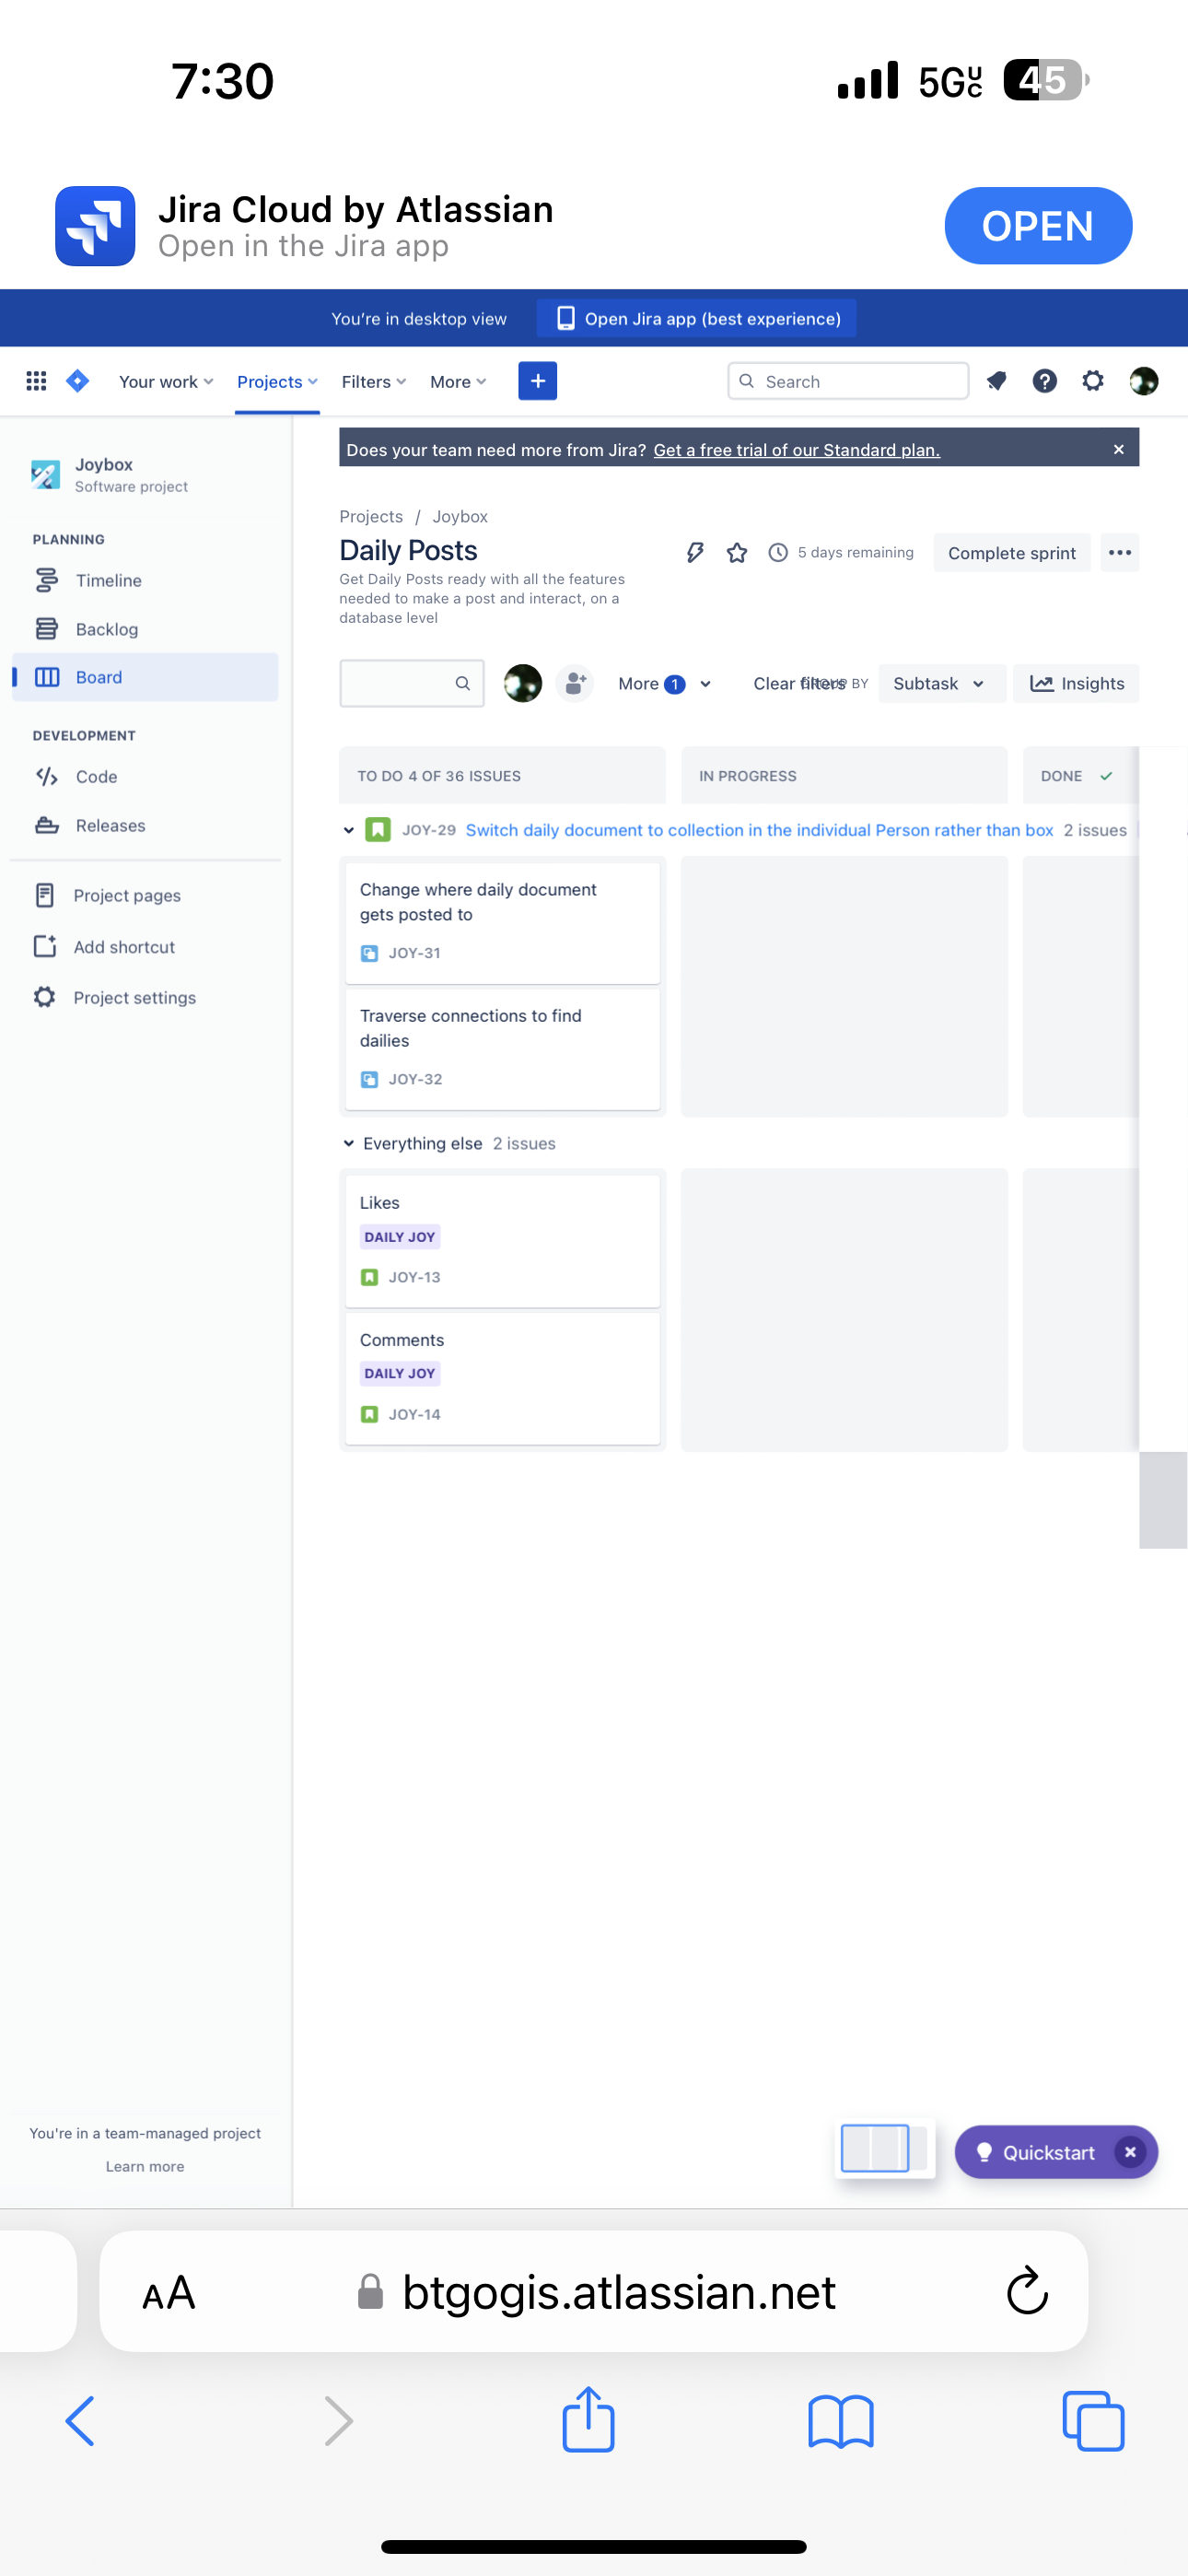Screen dimensions: 1188x2576
Task: Click the top navigation Search field
Action: (x=848, y=381)
